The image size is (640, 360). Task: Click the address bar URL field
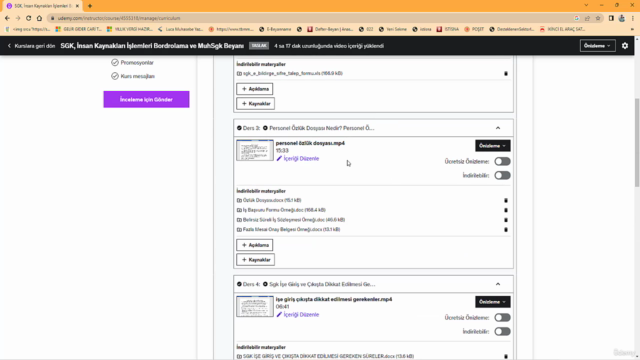[x=310, y=18]
